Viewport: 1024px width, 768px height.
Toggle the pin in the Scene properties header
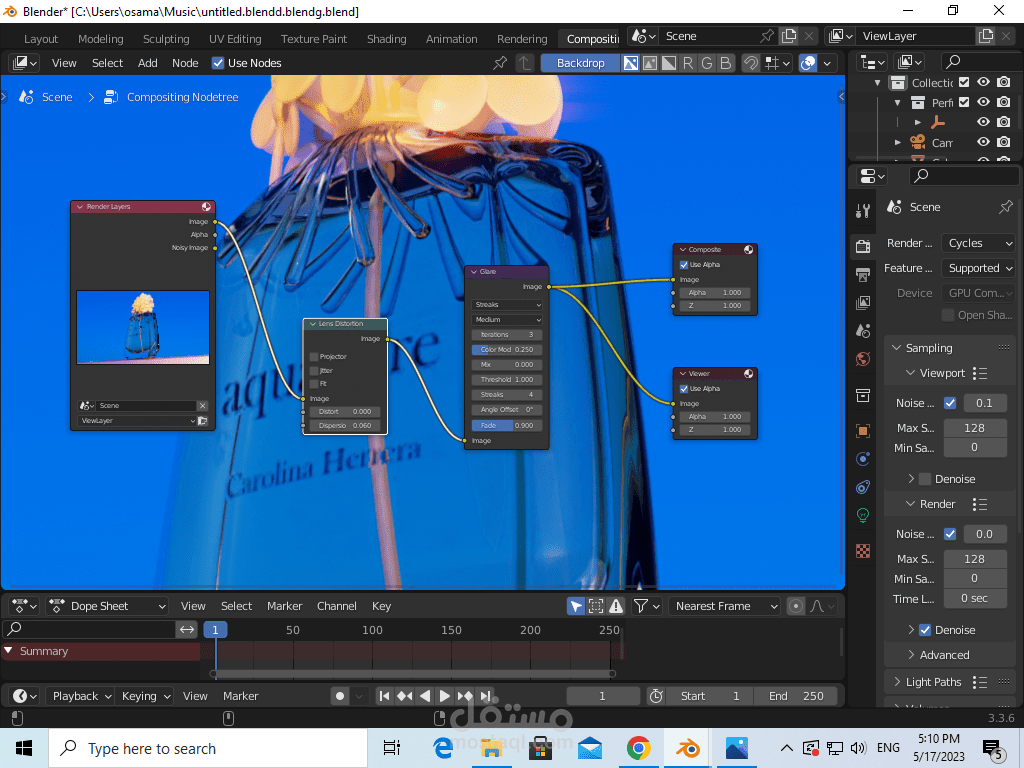(x=1006, y=207)
